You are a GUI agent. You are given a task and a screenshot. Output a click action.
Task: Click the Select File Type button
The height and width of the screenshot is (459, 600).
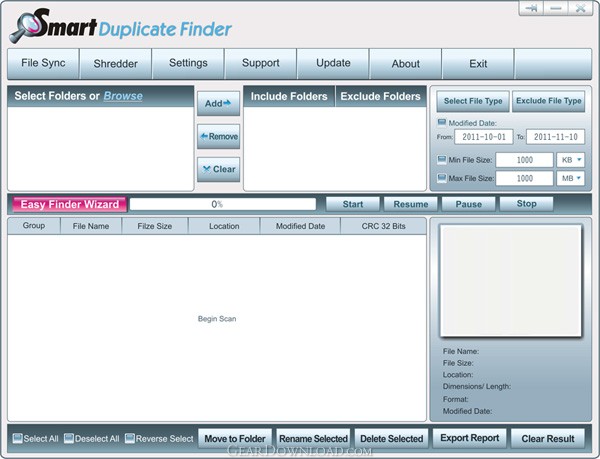click(x=473, y=101)
